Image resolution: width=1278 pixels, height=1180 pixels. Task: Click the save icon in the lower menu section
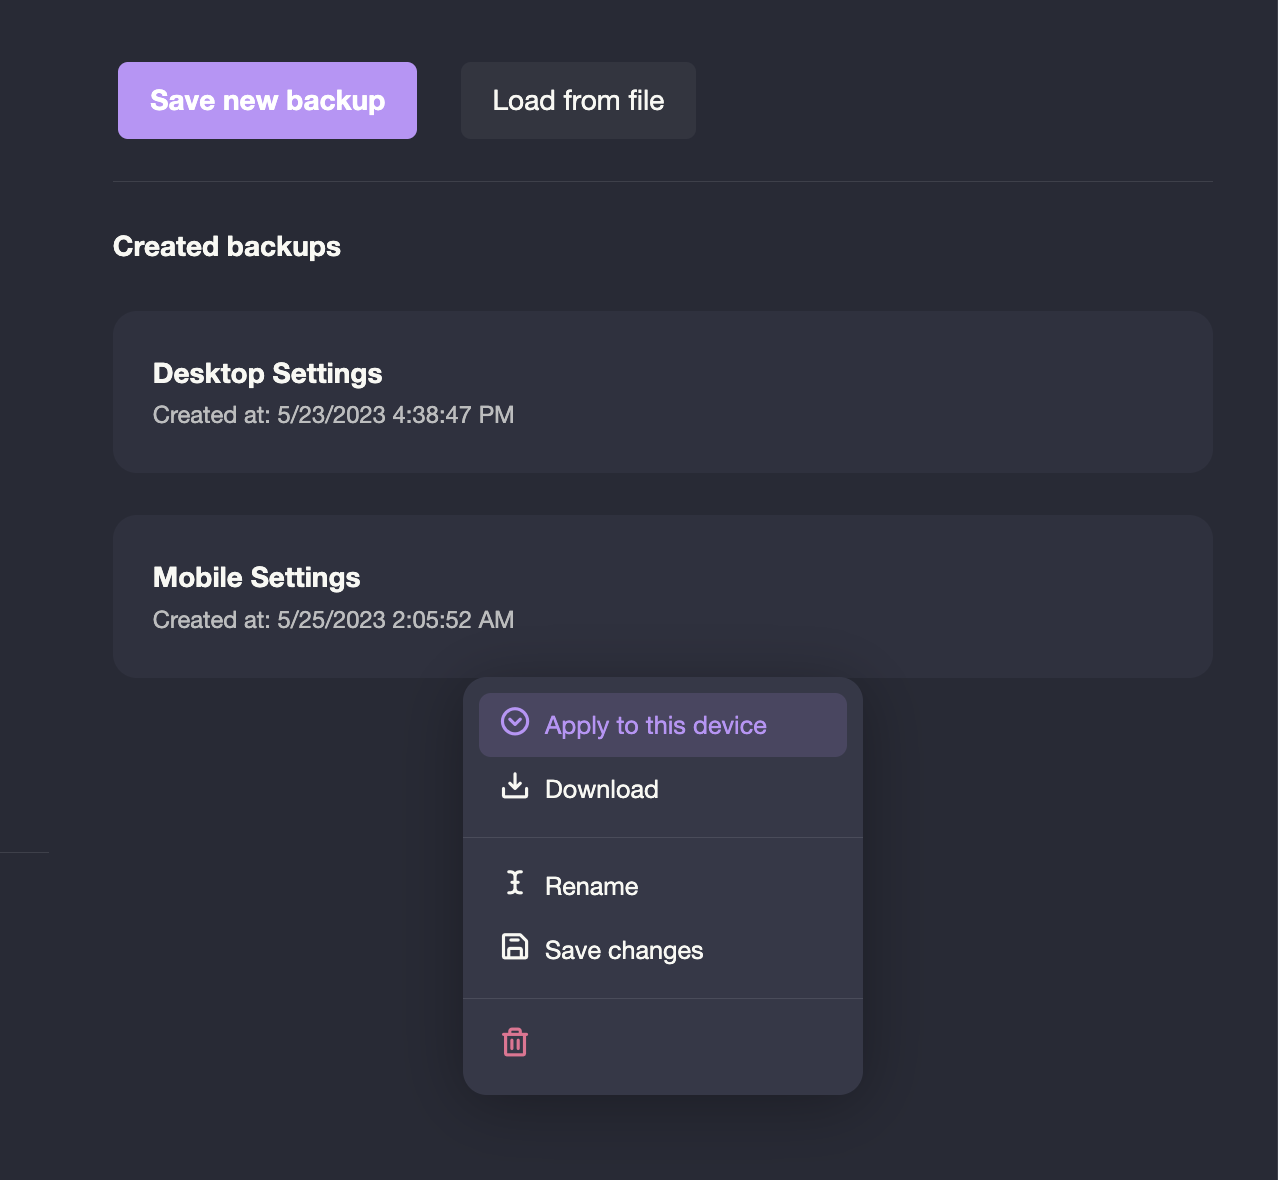coord(514,948)
